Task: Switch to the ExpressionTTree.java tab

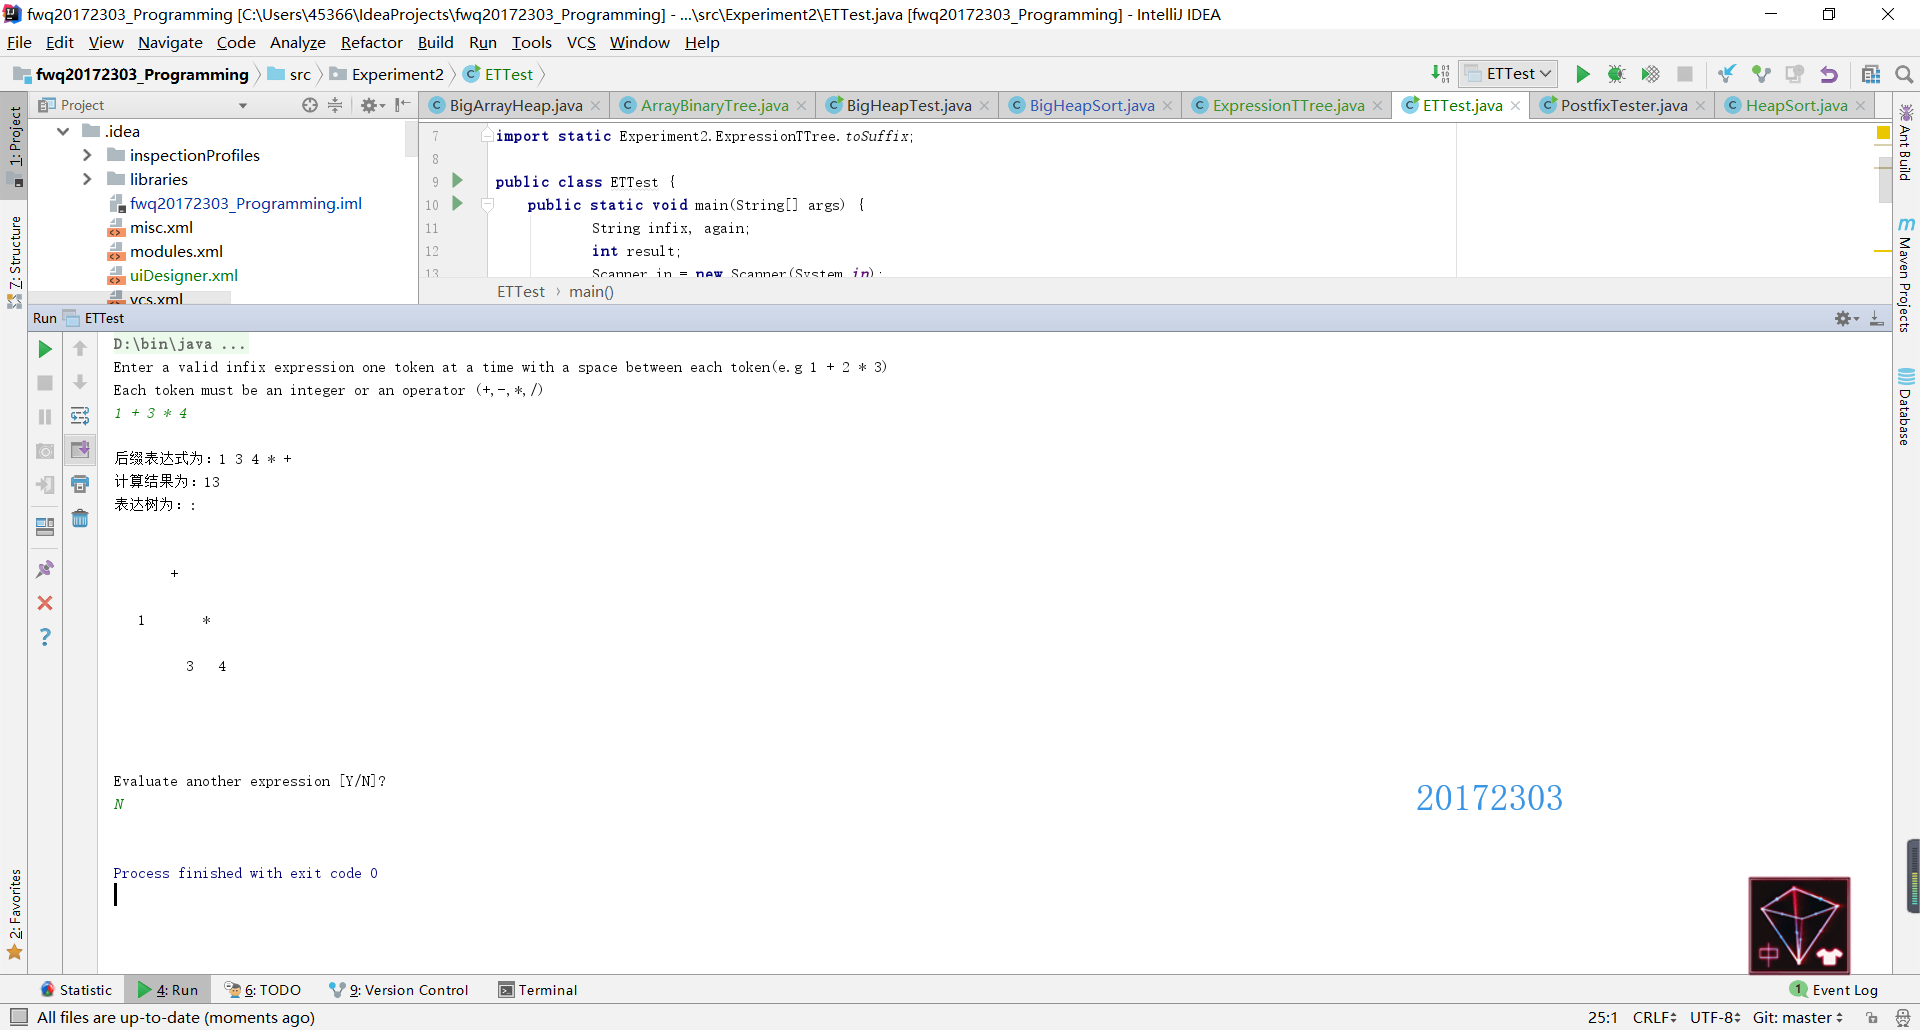Action: tap(1288, 105)
